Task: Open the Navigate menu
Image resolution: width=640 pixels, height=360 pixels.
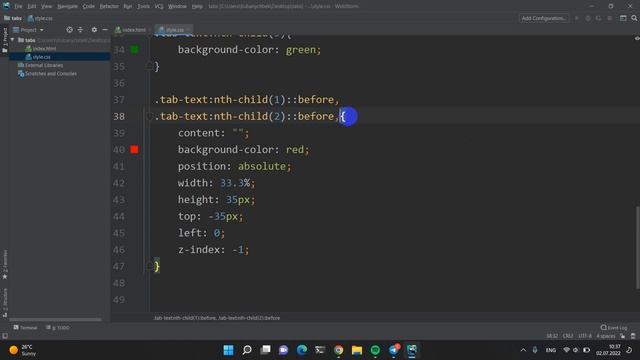Action: coord(67,7)
